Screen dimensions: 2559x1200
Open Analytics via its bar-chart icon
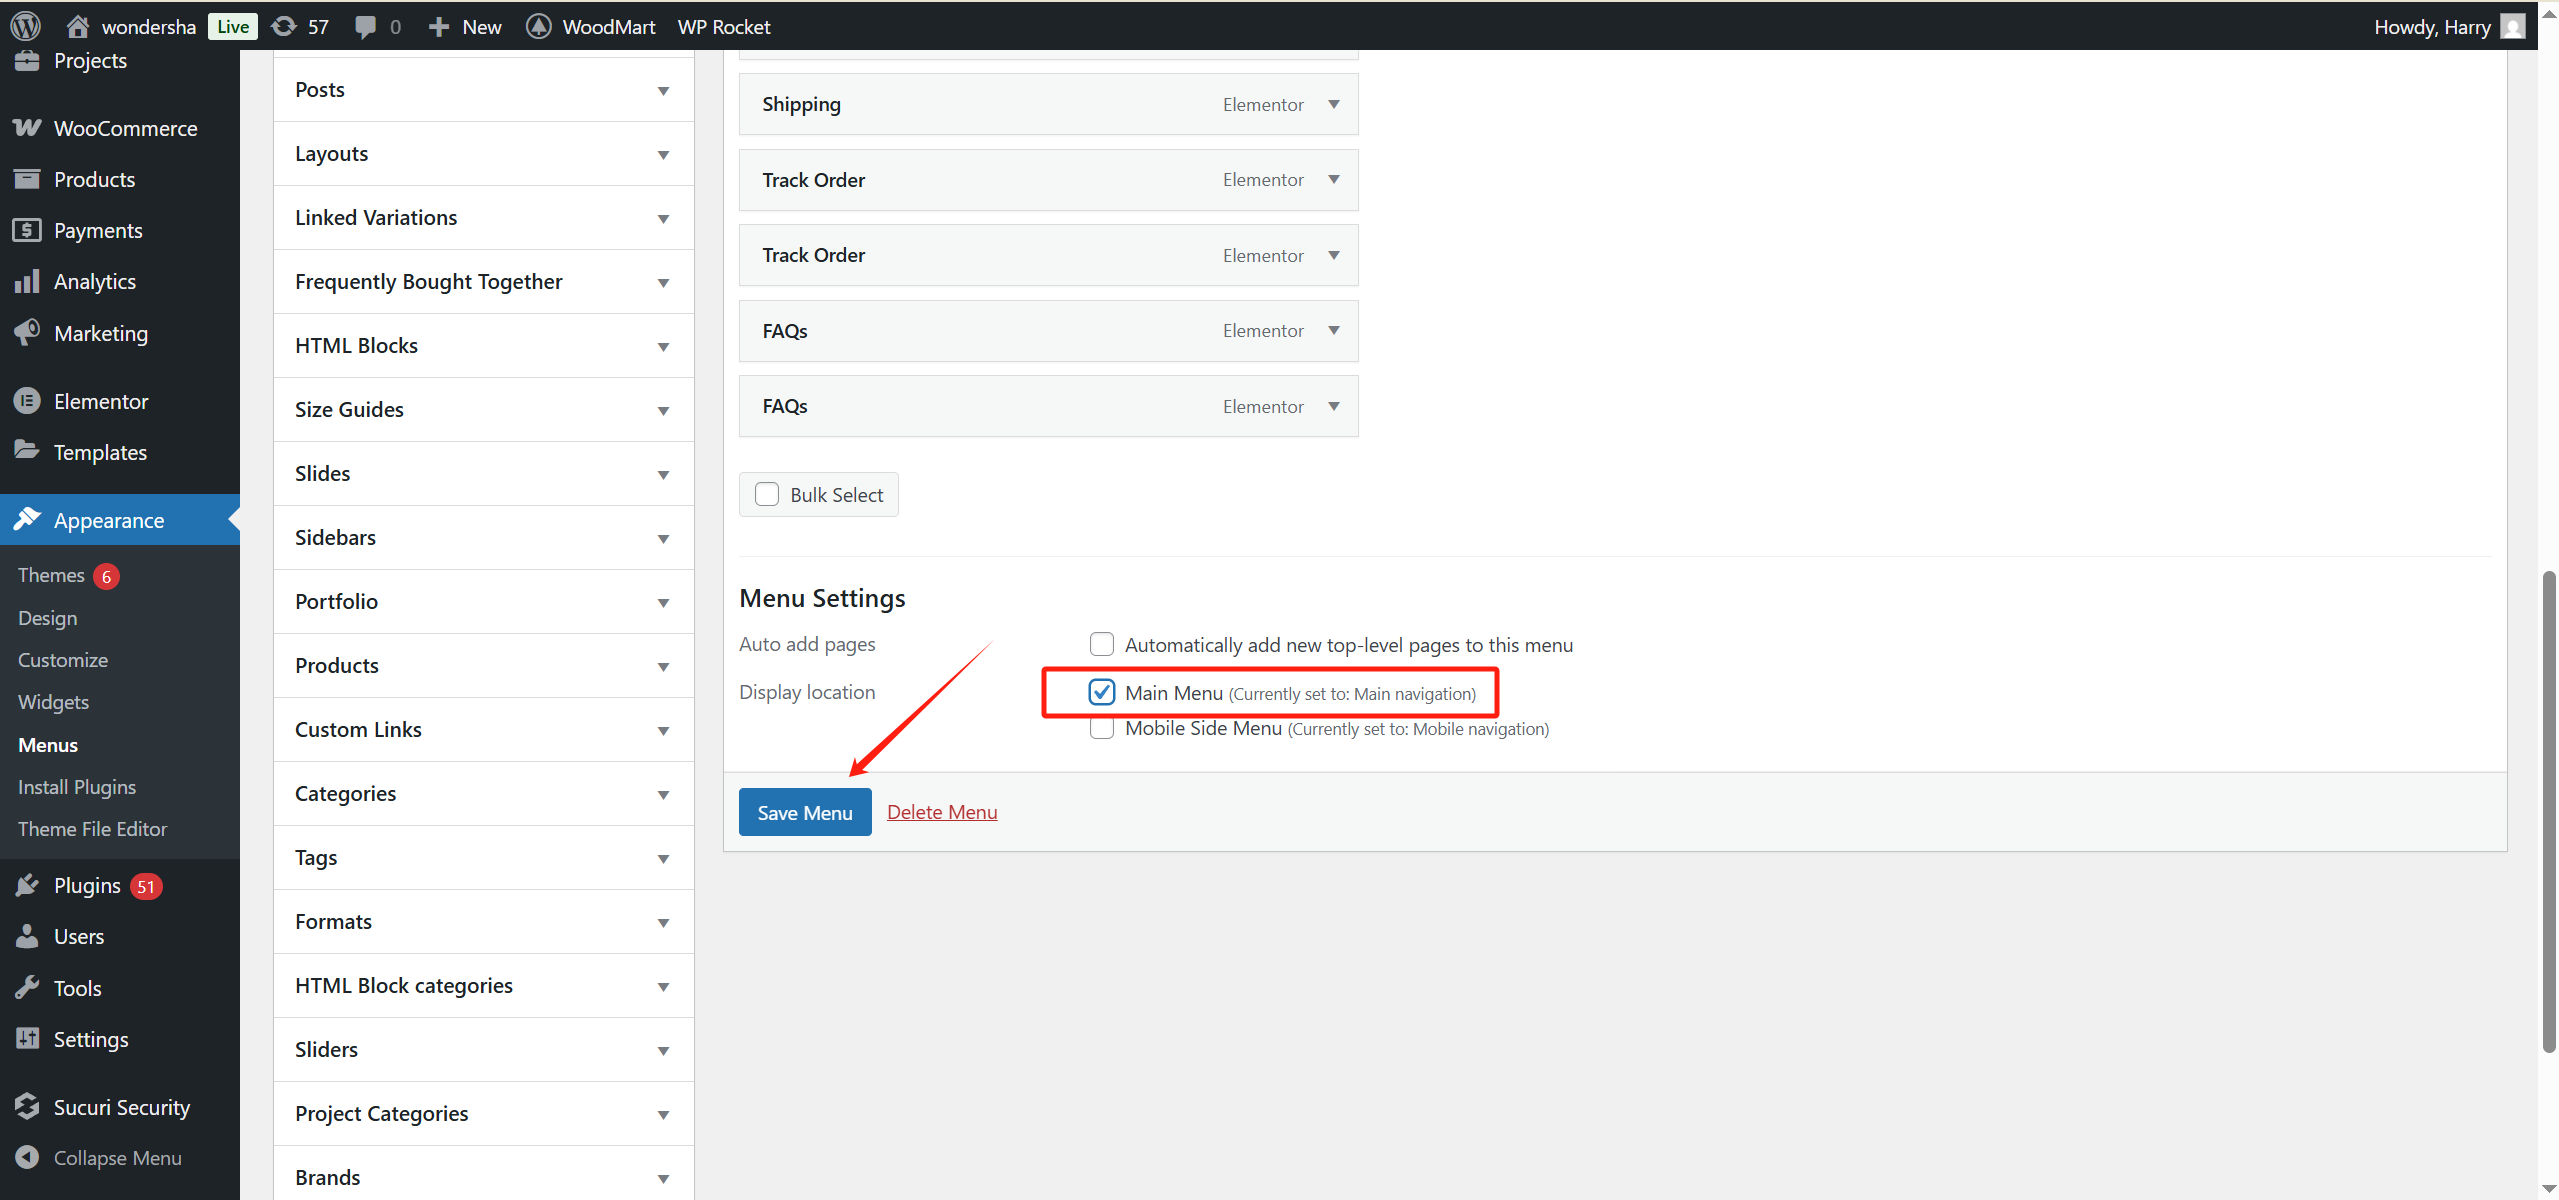coord(27,281)
